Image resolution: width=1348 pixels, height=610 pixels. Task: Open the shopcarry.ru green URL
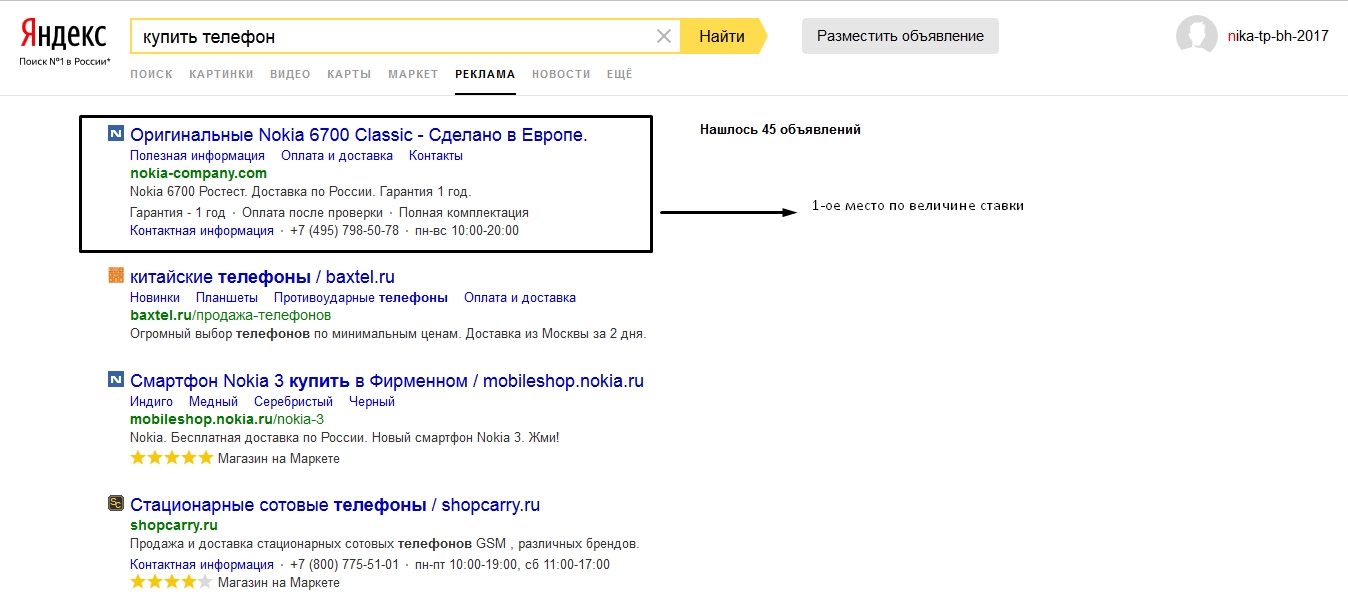(174, 525)
